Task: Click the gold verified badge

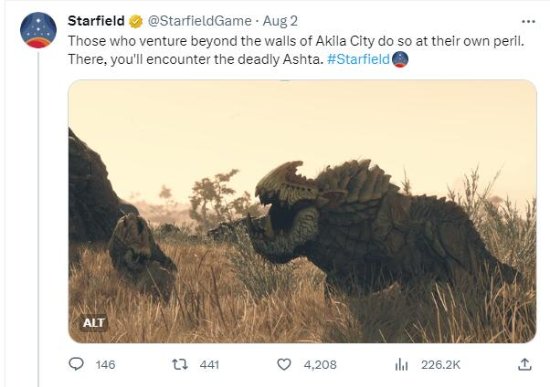Action: coord(136,21)
